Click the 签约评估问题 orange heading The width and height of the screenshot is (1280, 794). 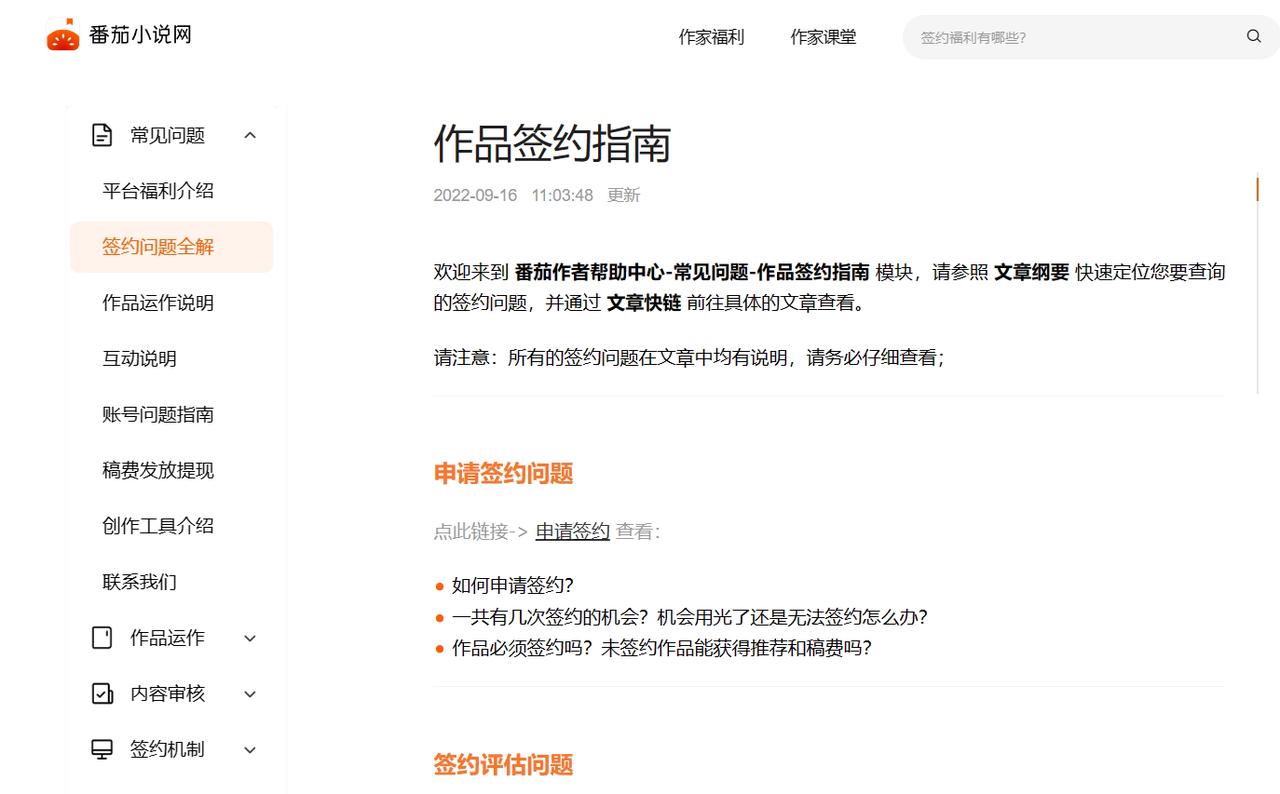(x=503, y=765)
